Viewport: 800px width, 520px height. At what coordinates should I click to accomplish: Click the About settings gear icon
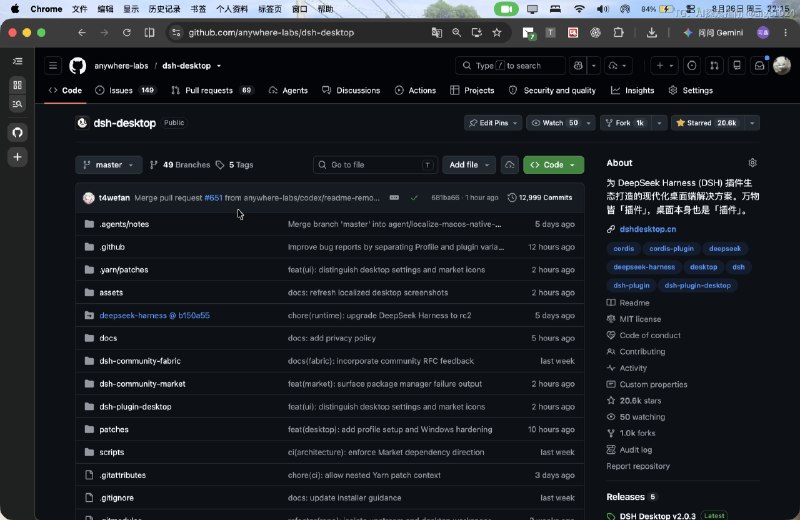point(753,163)
